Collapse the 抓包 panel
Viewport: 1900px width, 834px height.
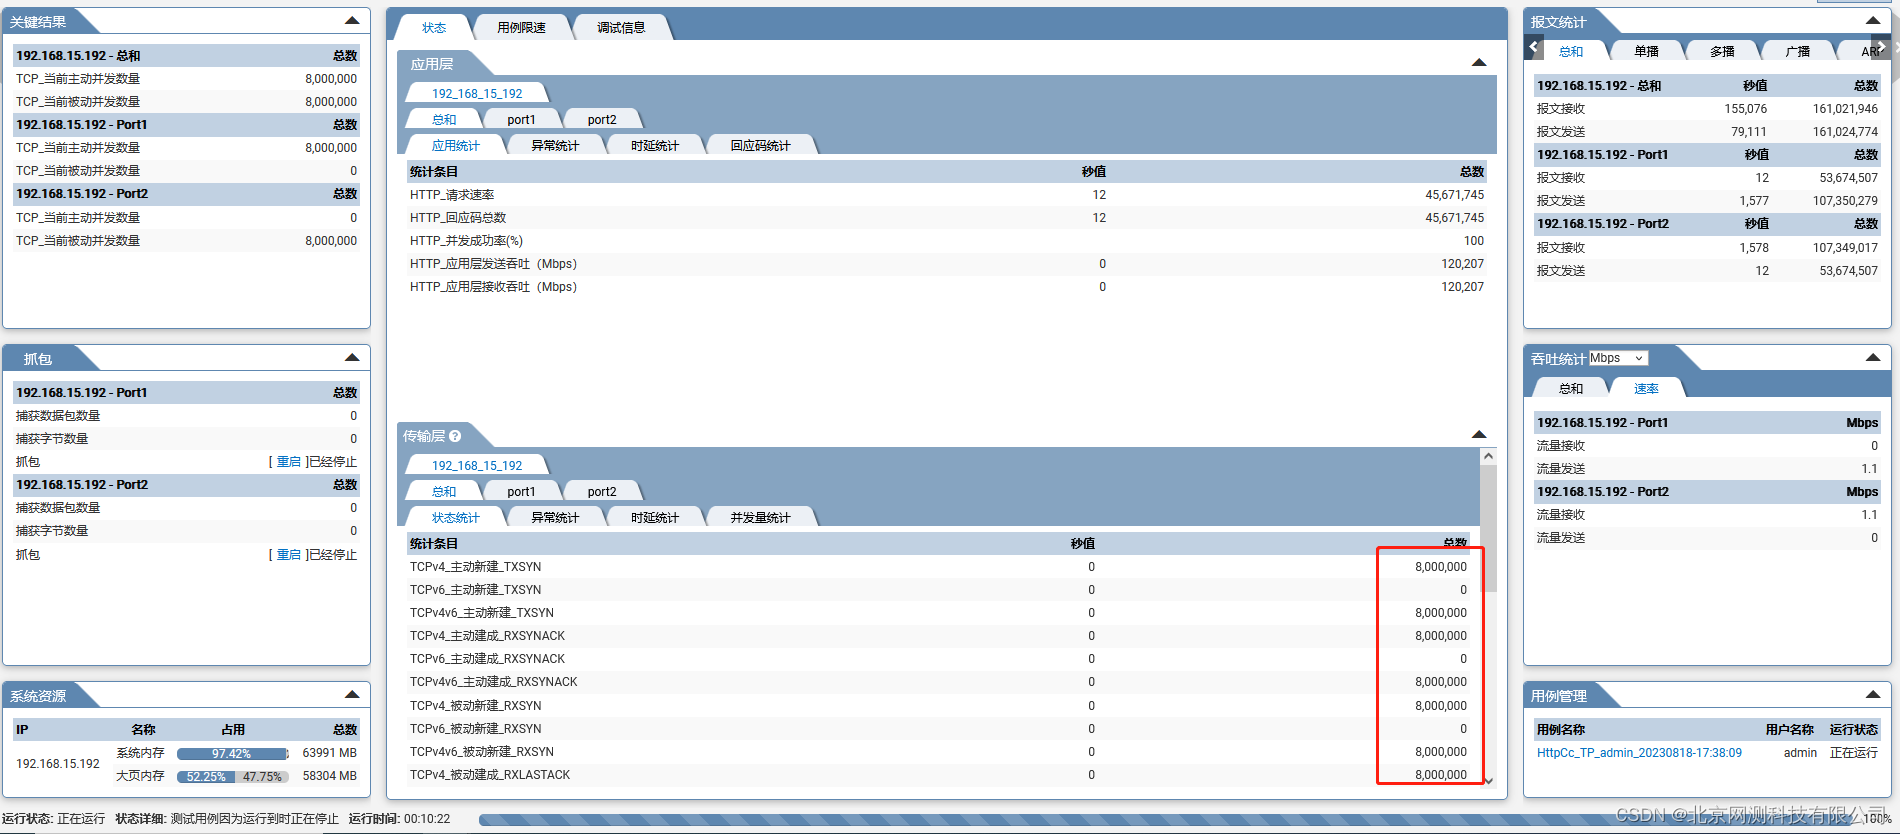(352, 357)
